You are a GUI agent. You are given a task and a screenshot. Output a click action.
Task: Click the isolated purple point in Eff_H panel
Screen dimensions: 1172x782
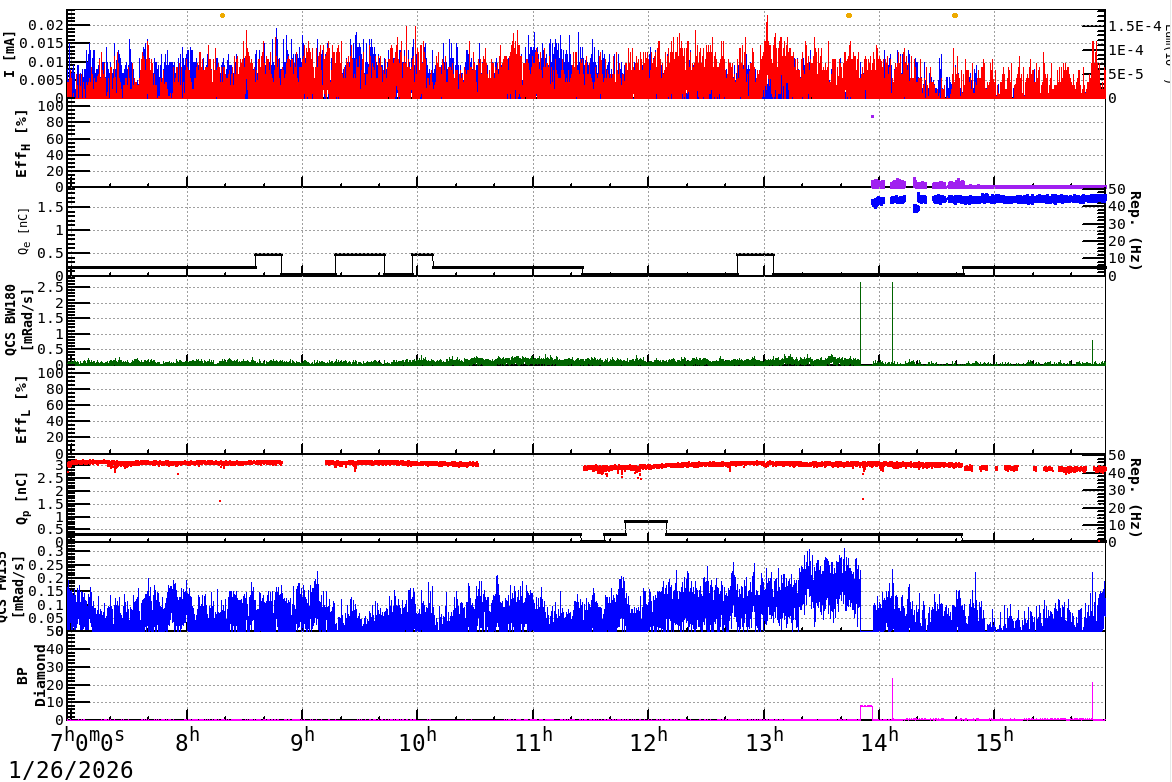click(x=872, y=117)
